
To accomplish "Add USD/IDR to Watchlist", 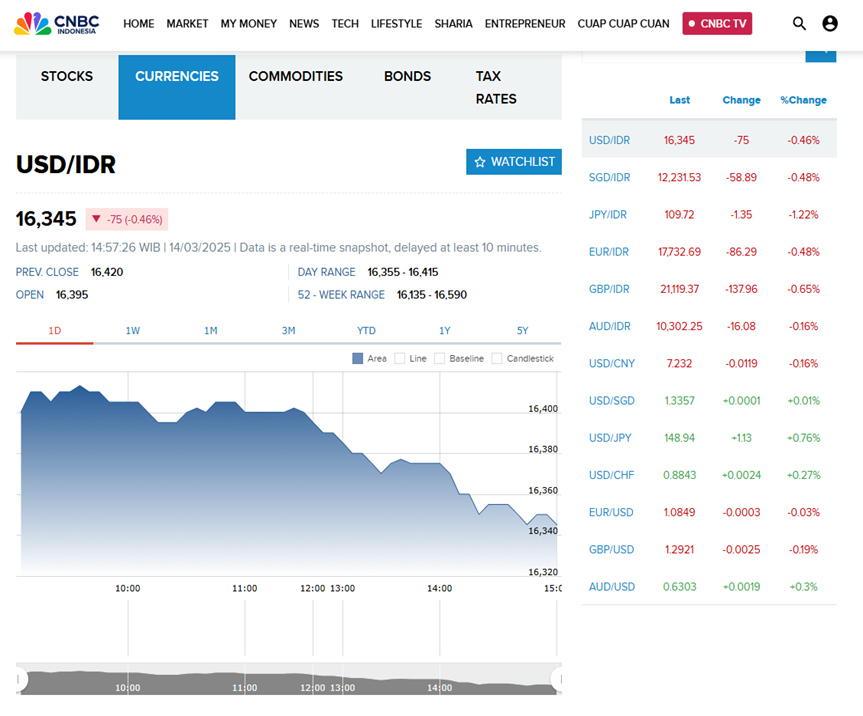I will click(514, 162).
